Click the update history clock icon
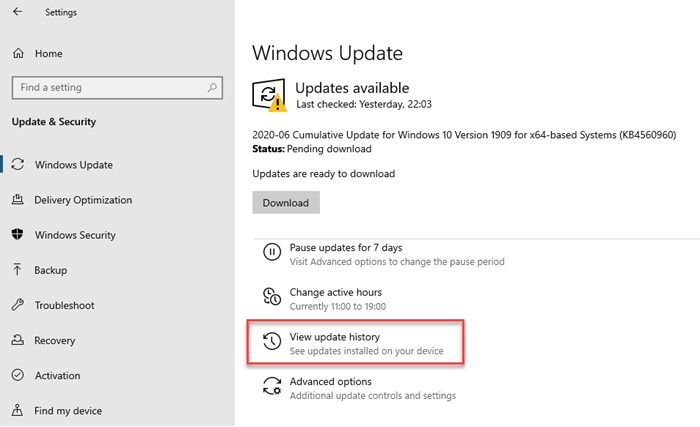Screen dimensions: 700x427 (x=272, y=341)
